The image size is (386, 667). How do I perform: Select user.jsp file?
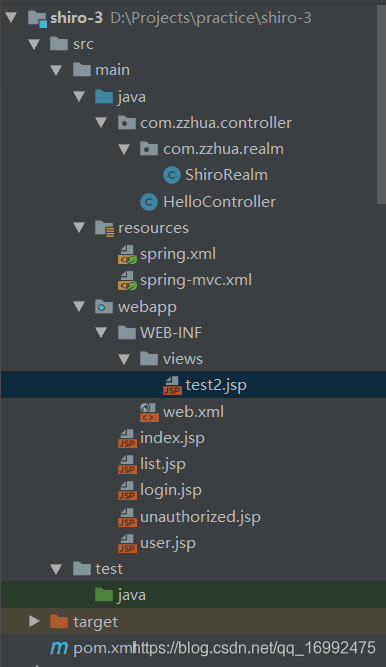tap(168, 544)
